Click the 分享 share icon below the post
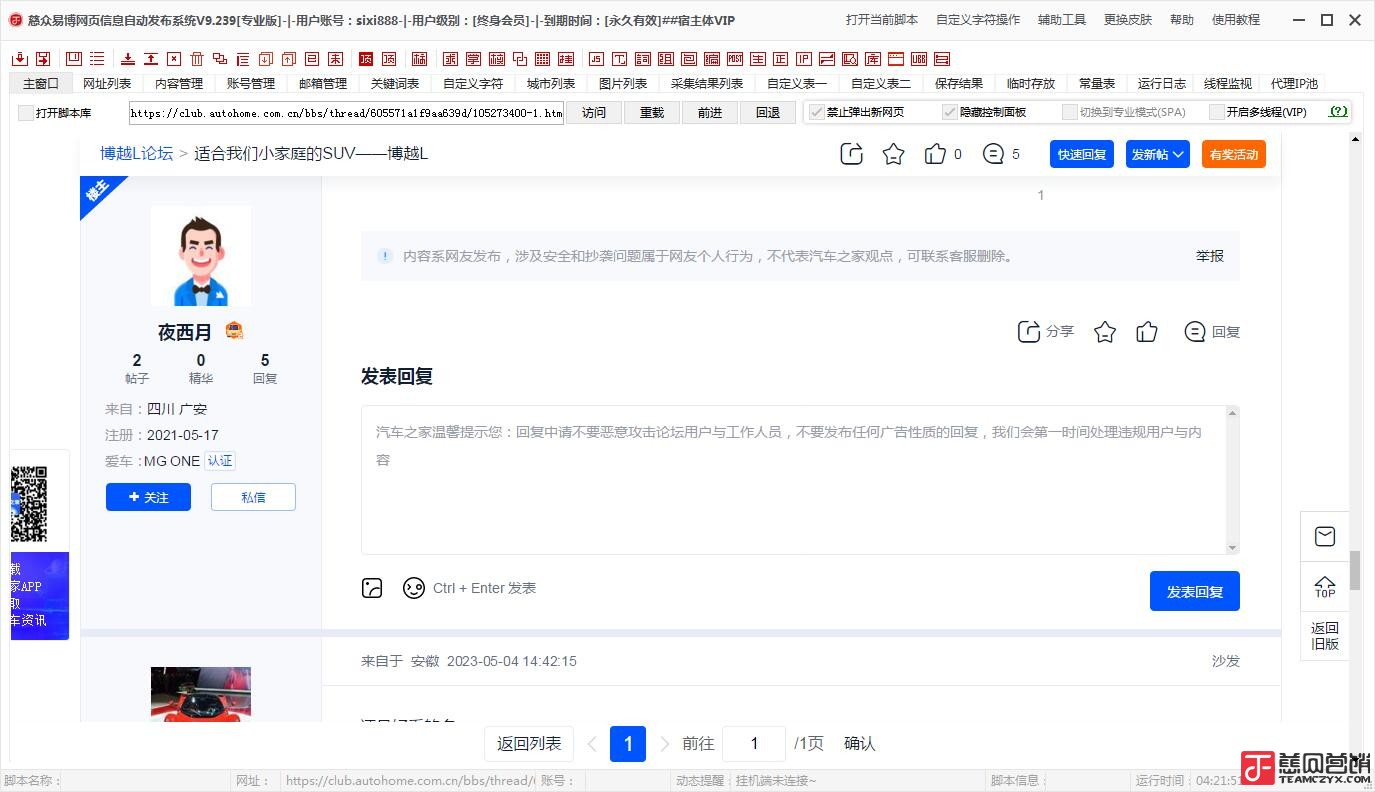The width and height of the screenshot is (1375, 792). click(1028, 332)
